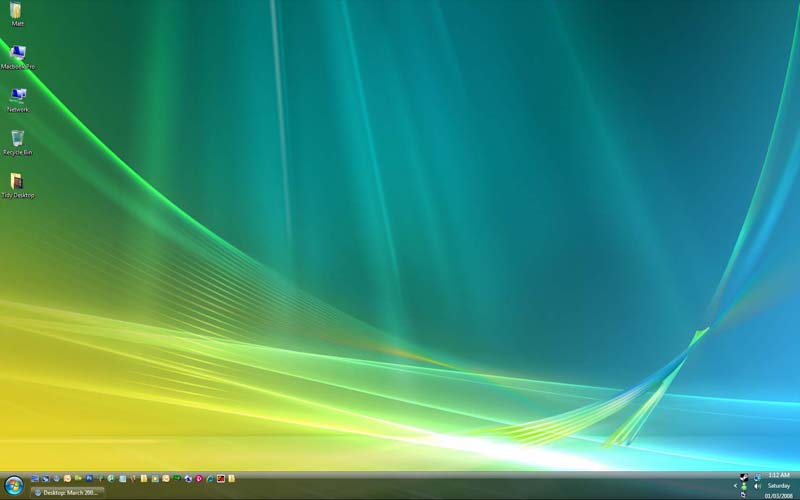Click the pink circular D quick launch icon
Image resolution: width=800 pixels, height=500 pixels.
tap(199, 479)
